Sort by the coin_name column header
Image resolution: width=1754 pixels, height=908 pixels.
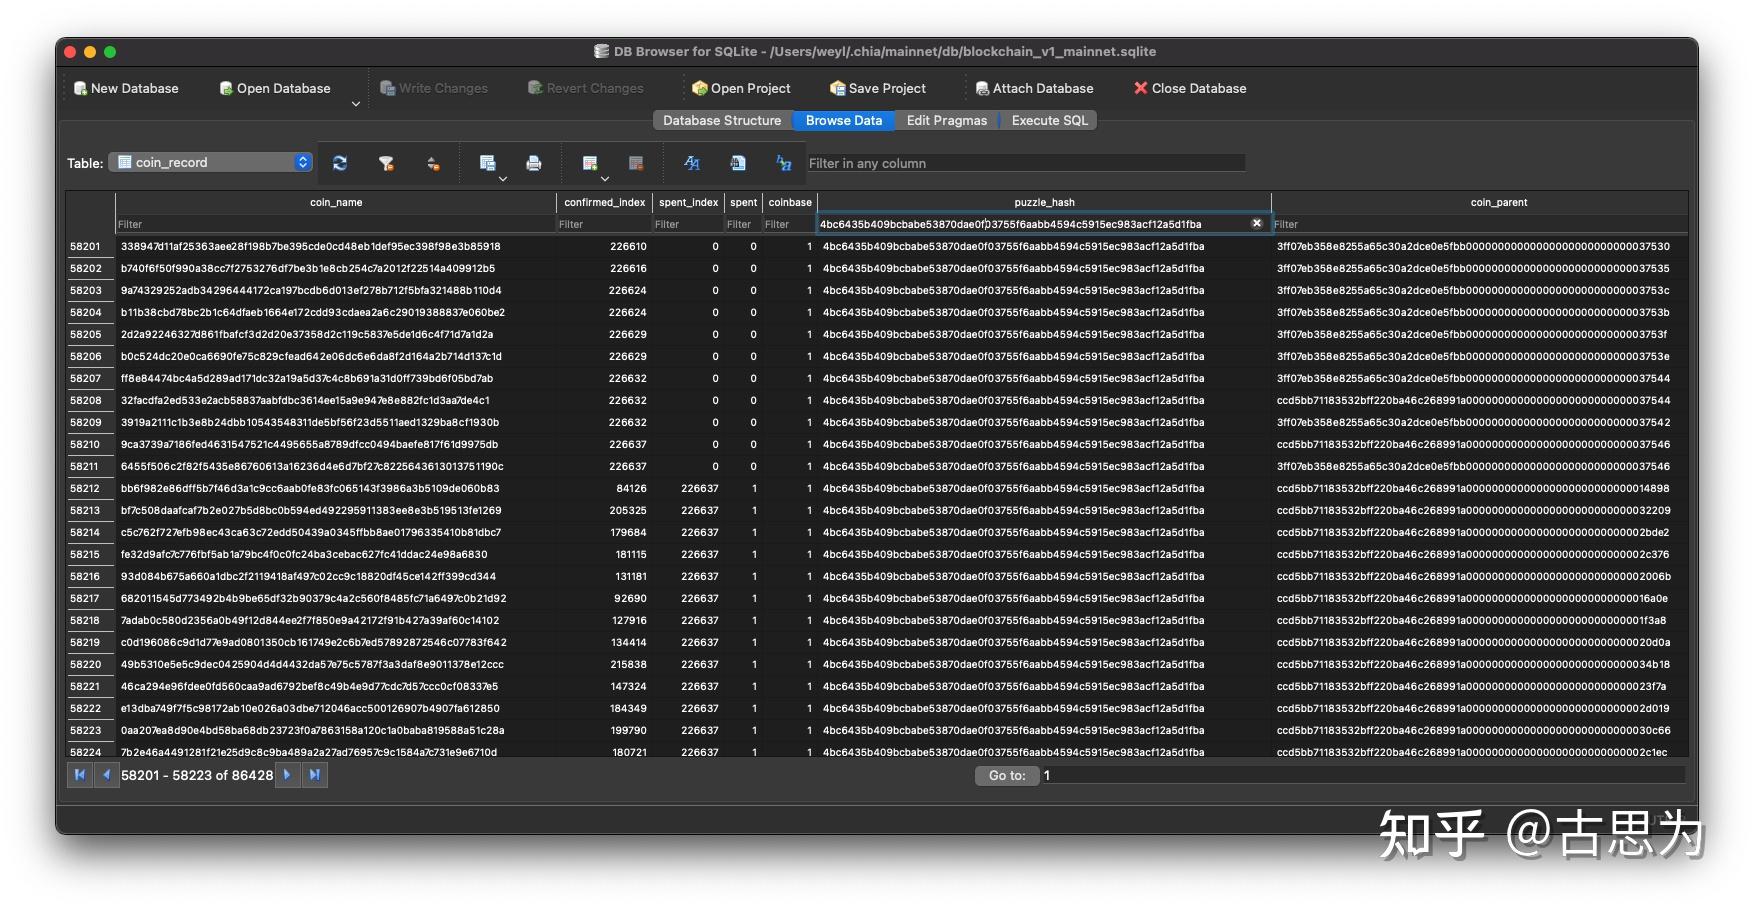click(x=336, y=202)
